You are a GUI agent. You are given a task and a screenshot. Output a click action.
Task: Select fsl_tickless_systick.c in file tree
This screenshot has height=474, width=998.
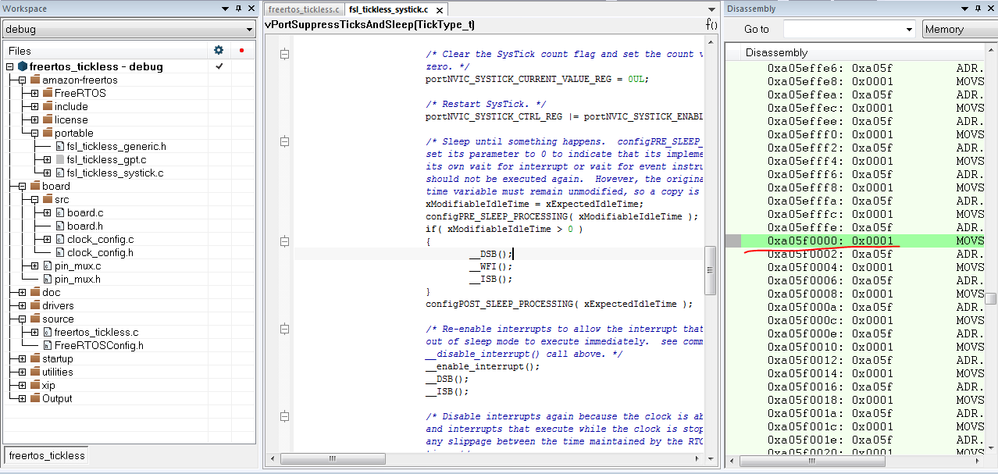pyautogui.click(x=115, y=173)
